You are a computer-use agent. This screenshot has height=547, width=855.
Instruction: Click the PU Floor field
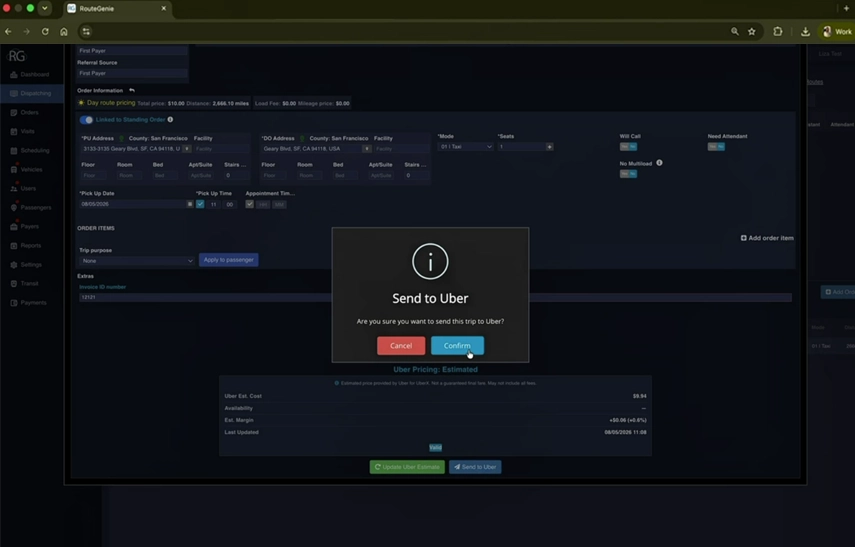[93, 175]
